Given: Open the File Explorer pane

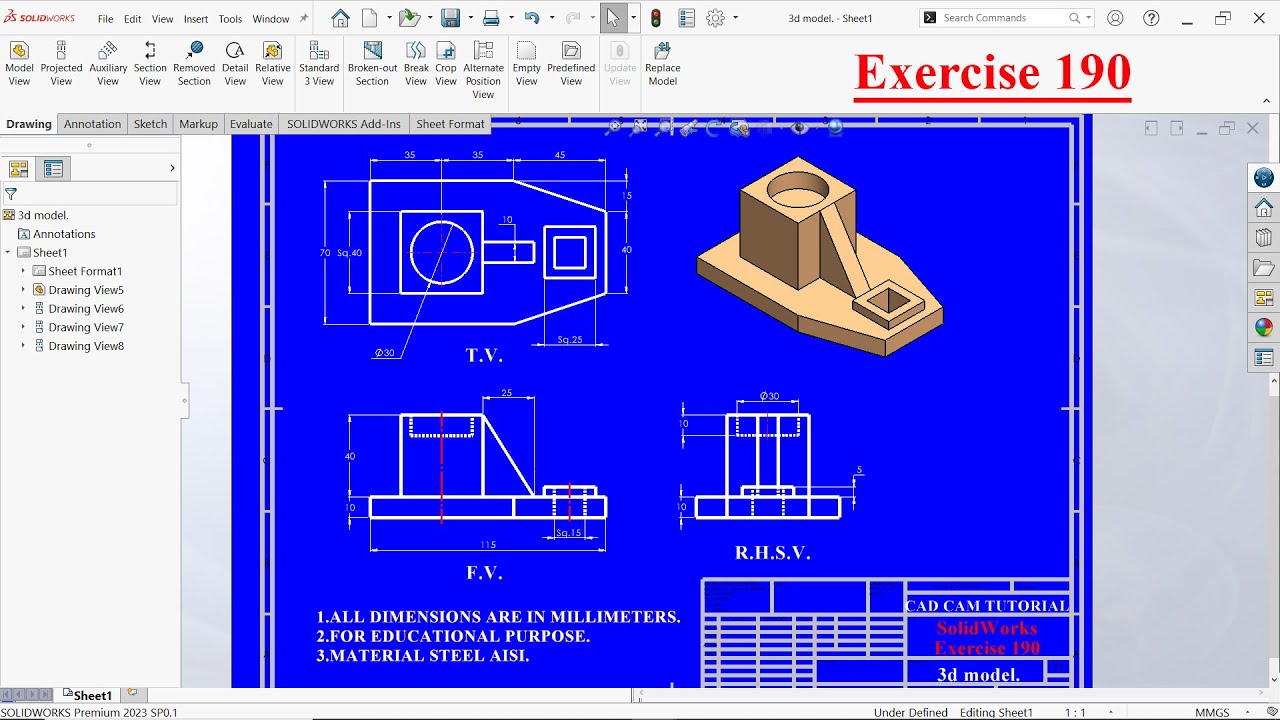Looking at the screenshot, I should click(1264, 268).
